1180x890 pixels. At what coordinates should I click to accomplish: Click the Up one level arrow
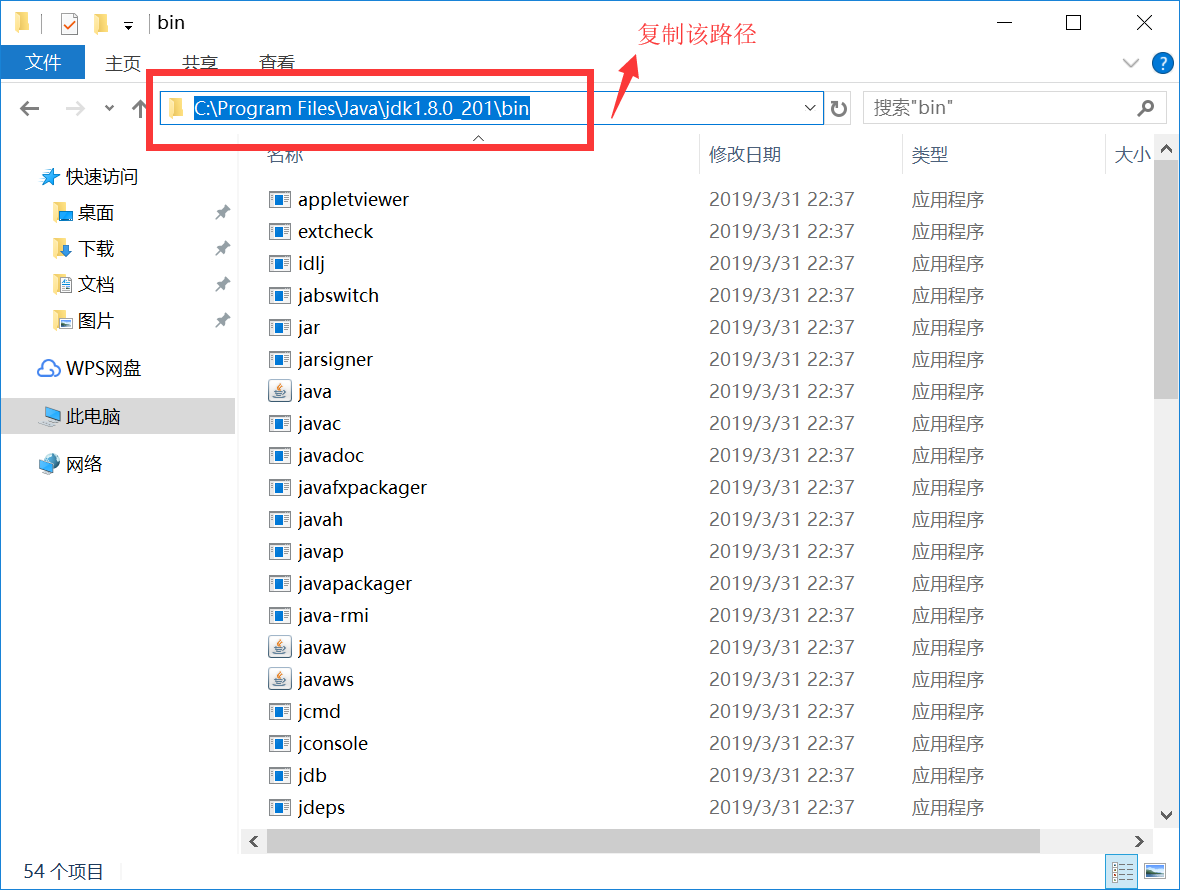pos(139,109)
